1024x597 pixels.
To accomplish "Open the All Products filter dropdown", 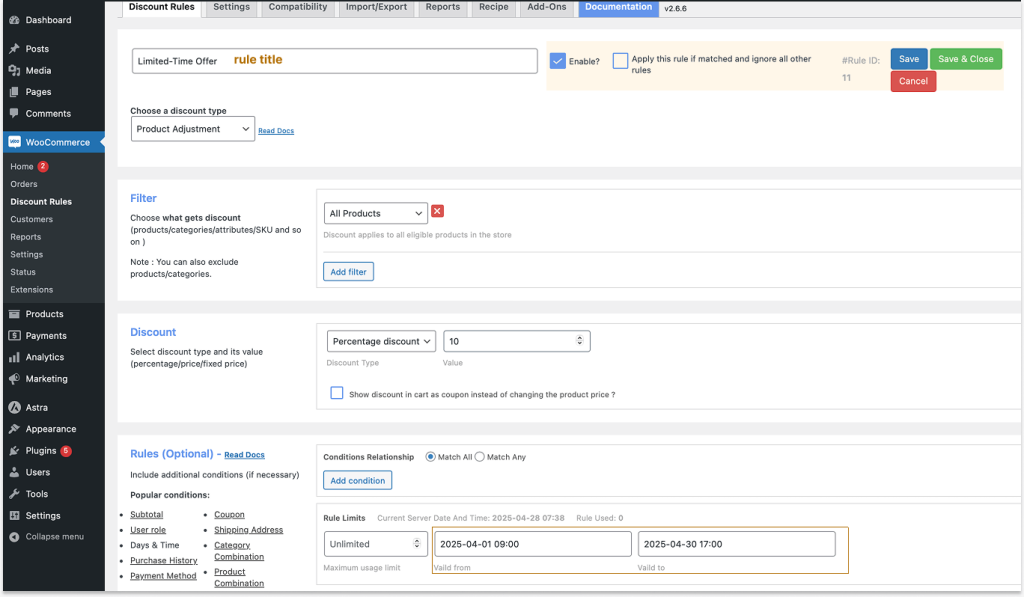I will pyautogui.click(x=376, y=214).
